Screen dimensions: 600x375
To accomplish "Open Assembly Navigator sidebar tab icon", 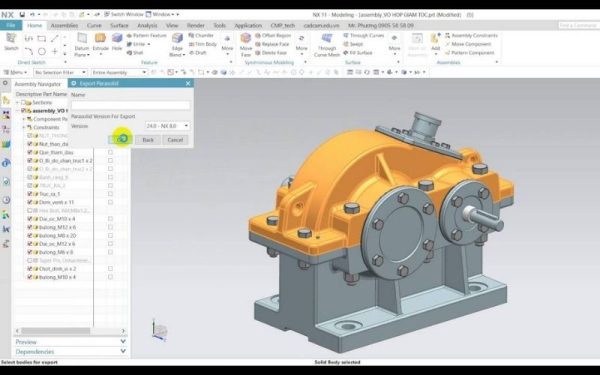I will 6,101.
